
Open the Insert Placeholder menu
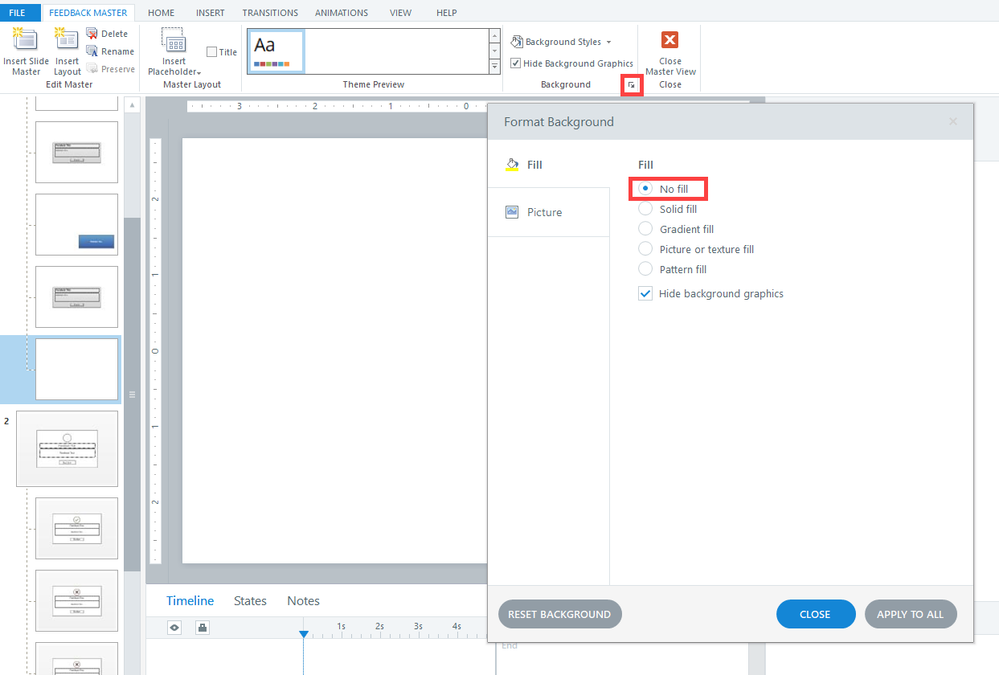pyautogui.click(x=173, y=52)
